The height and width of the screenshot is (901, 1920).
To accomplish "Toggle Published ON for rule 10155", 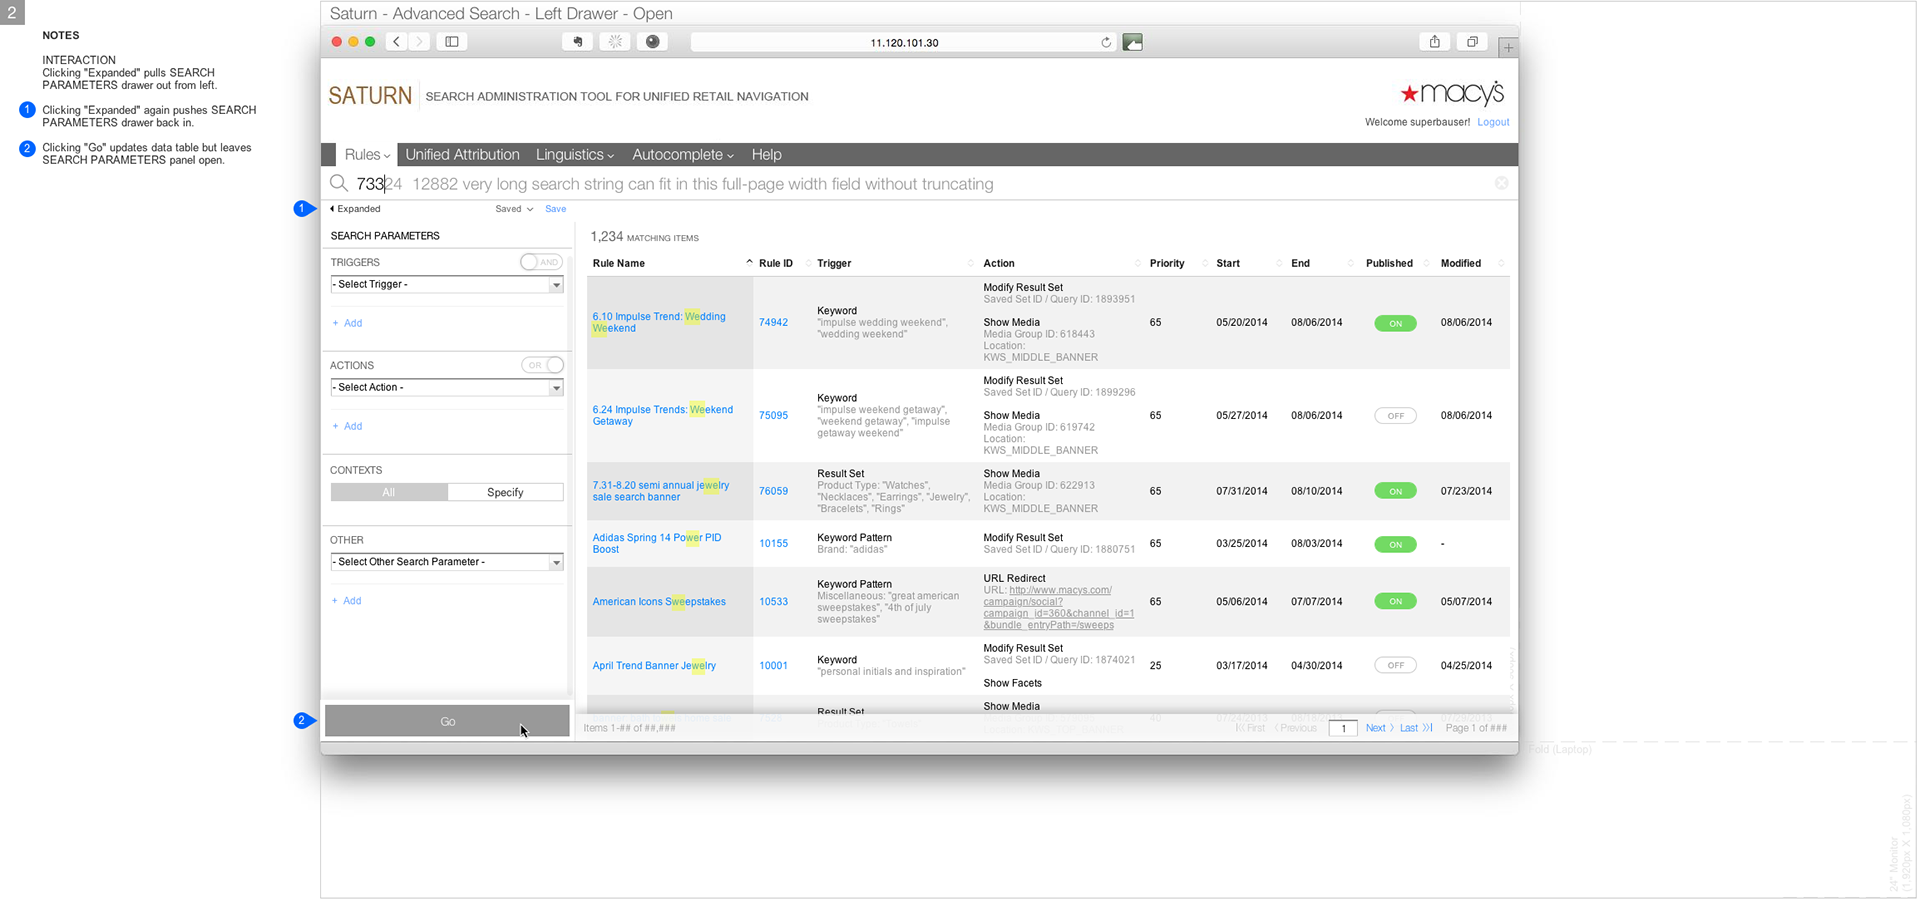I will [x=1395, y=544].
